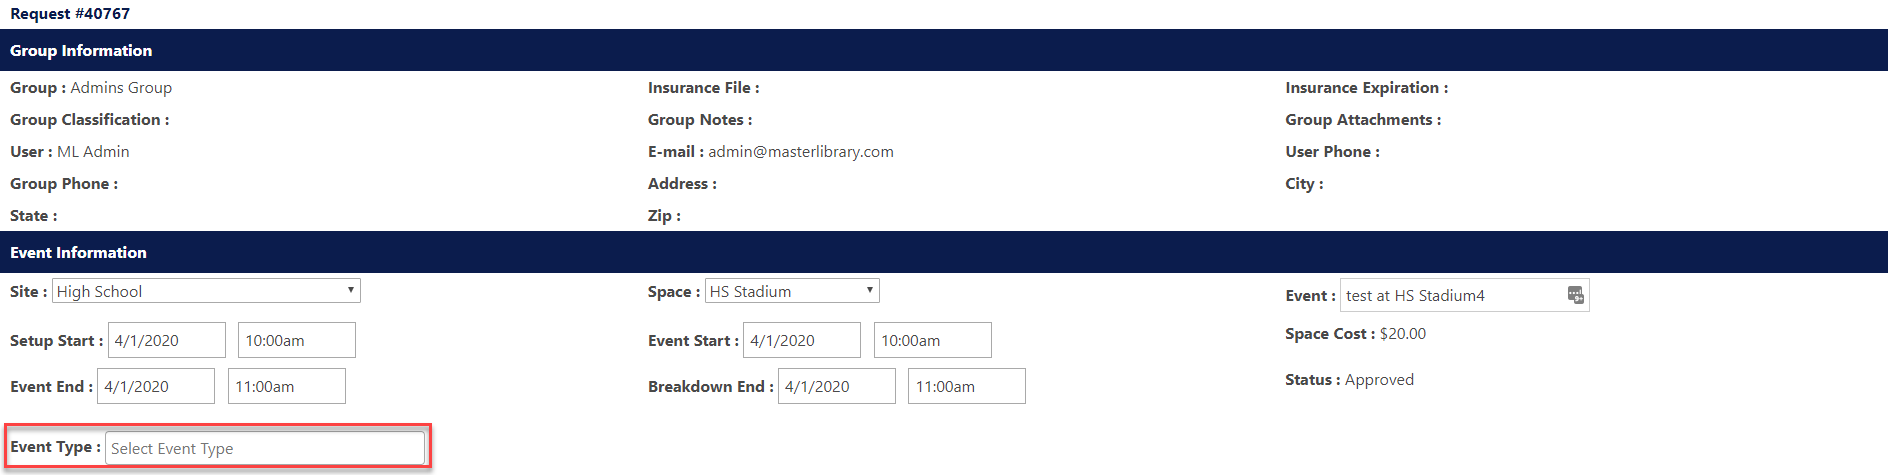
Task: Click the Event Start date field
Action: pyautogui.click(x=802, y=340)
